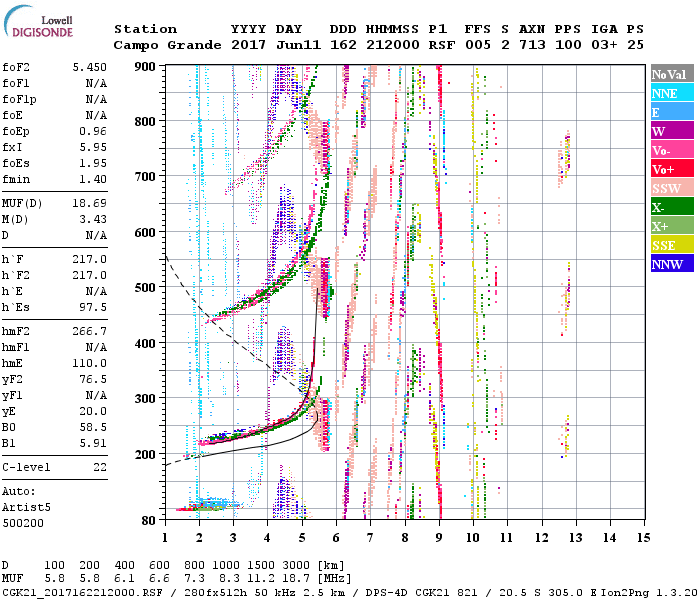
Task: Select the B0 value 58.5
Action: pos(93,428)
